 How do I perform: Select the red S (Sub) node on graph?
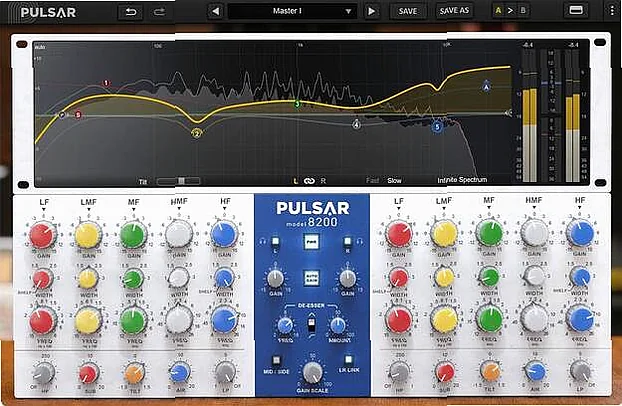(78, 115)
